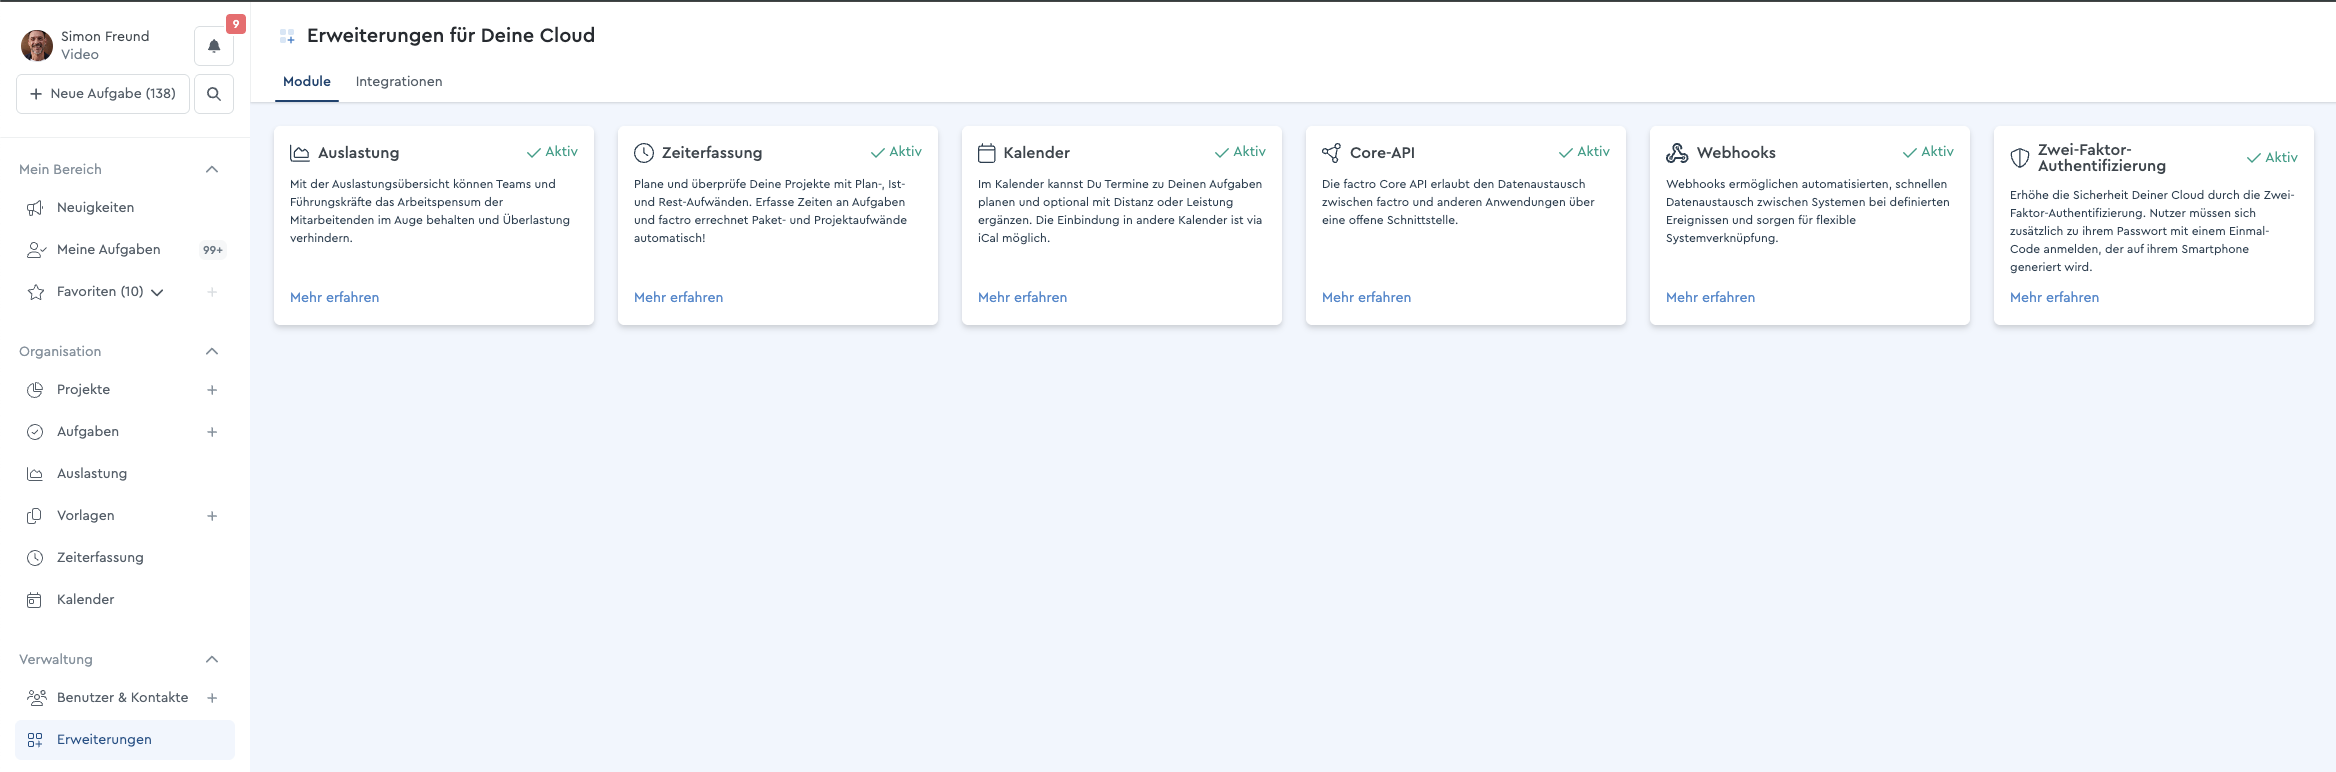
Task: Toggle the Aktiv status on Auslastung card
Action: pyautogui.click(x=552, y=152)
